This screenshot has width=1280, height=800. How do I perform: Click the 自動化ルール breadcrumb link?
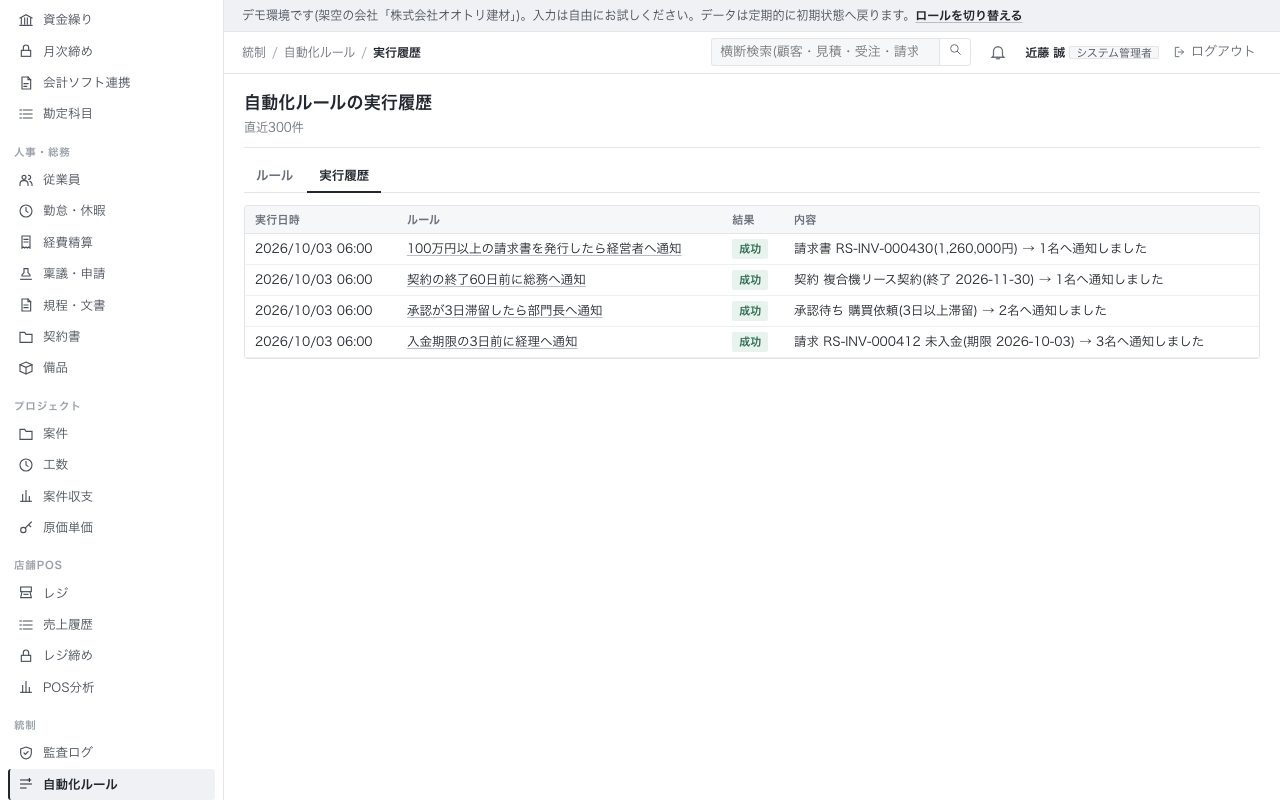click(x=319, y=52)
